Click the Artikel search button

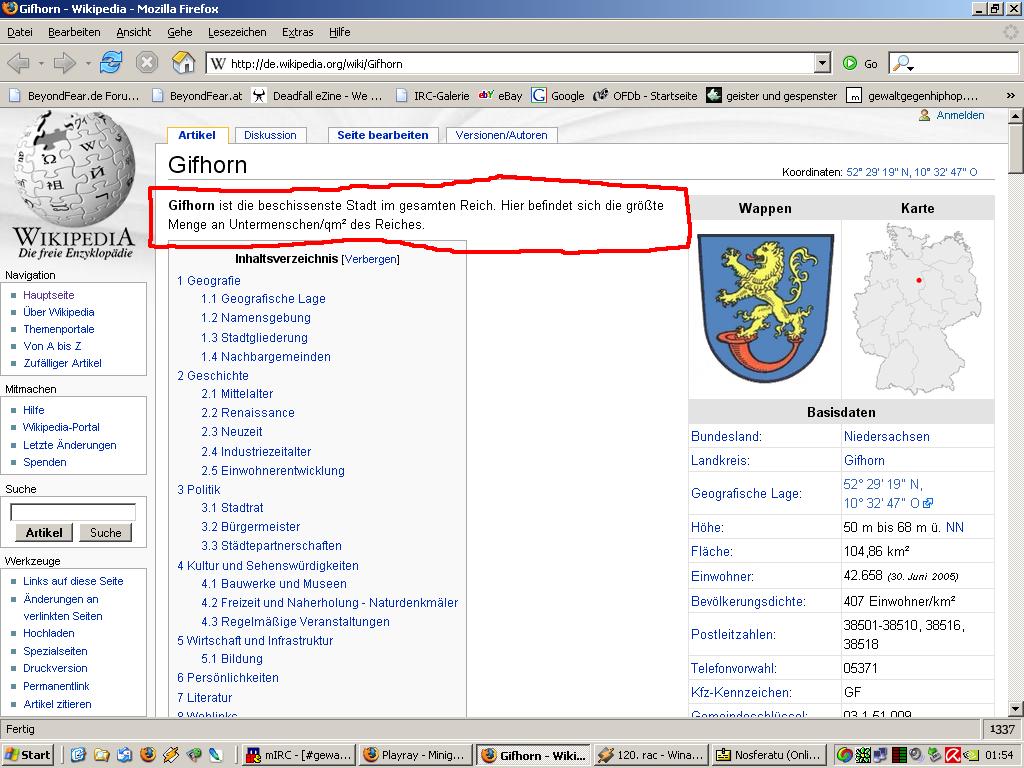click(44, 533)
